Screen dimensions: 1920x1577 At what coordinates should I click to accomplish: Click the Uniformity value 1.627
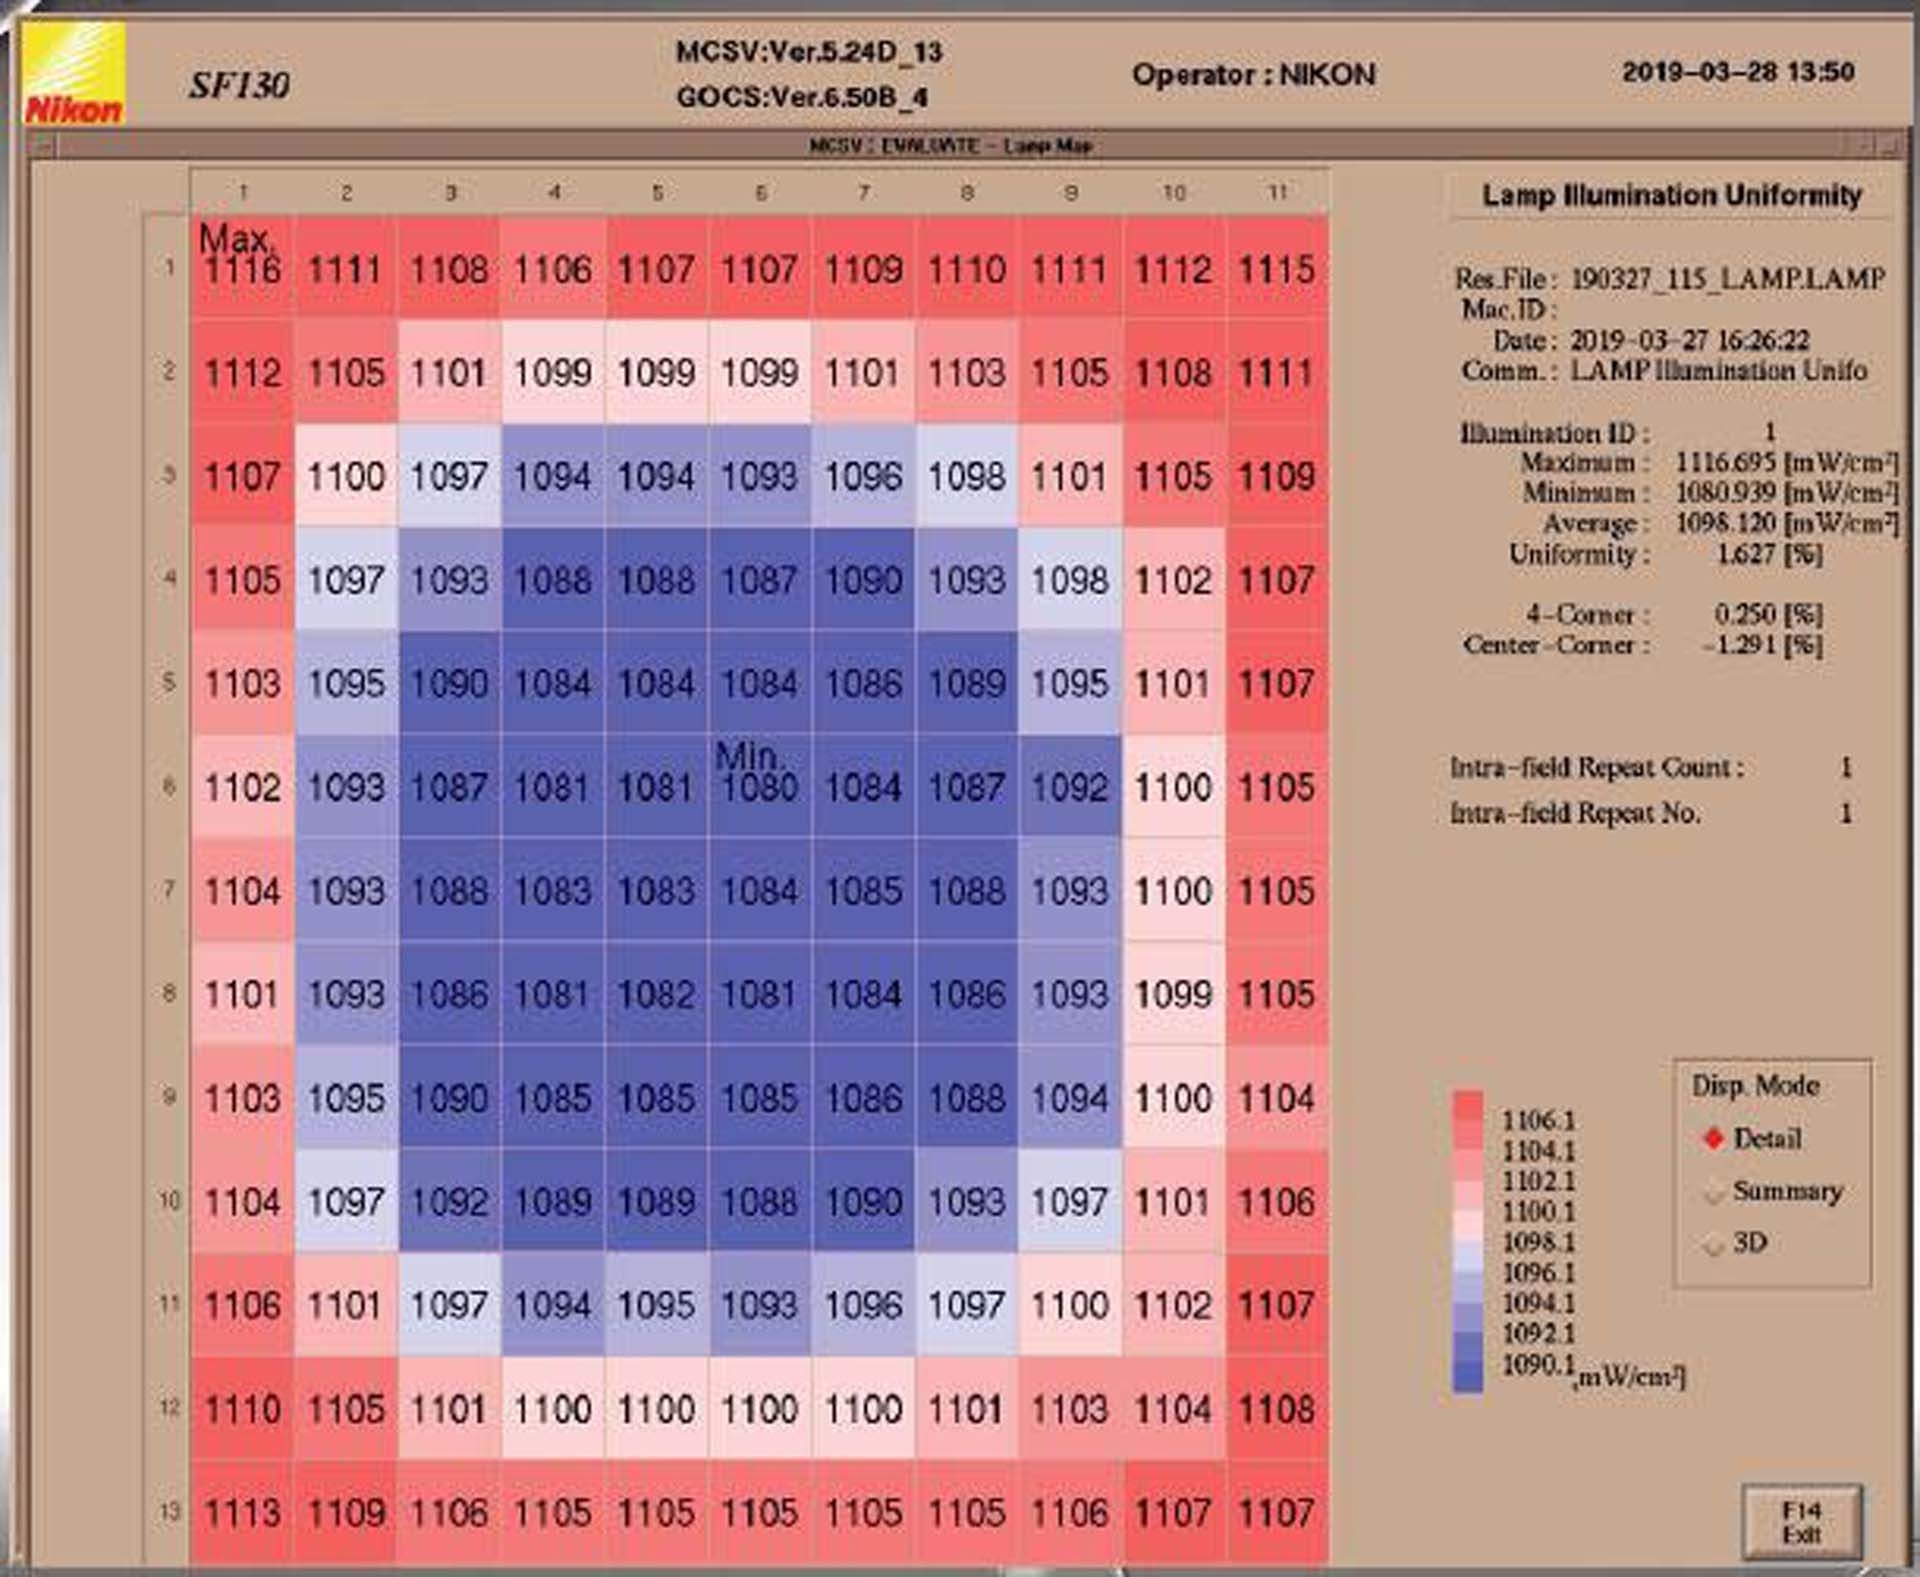tap(1746, 553)
